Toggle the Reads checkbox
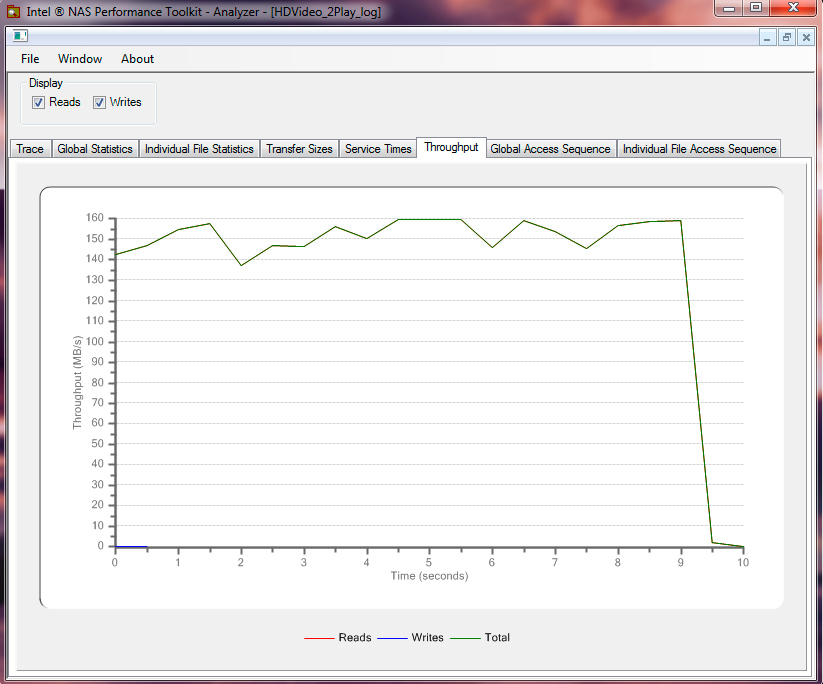This screenshot has width=823, height=684. coord(38,102)
